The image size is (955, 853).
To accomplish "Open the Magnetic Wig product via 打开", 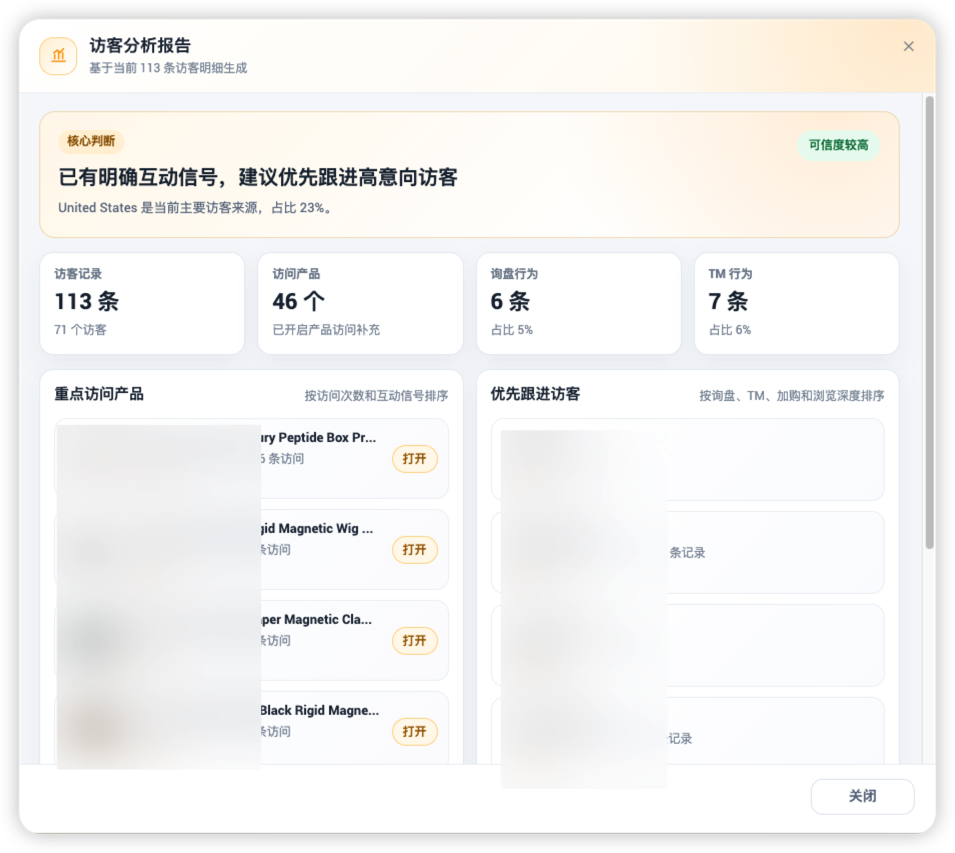I will 414,550.
